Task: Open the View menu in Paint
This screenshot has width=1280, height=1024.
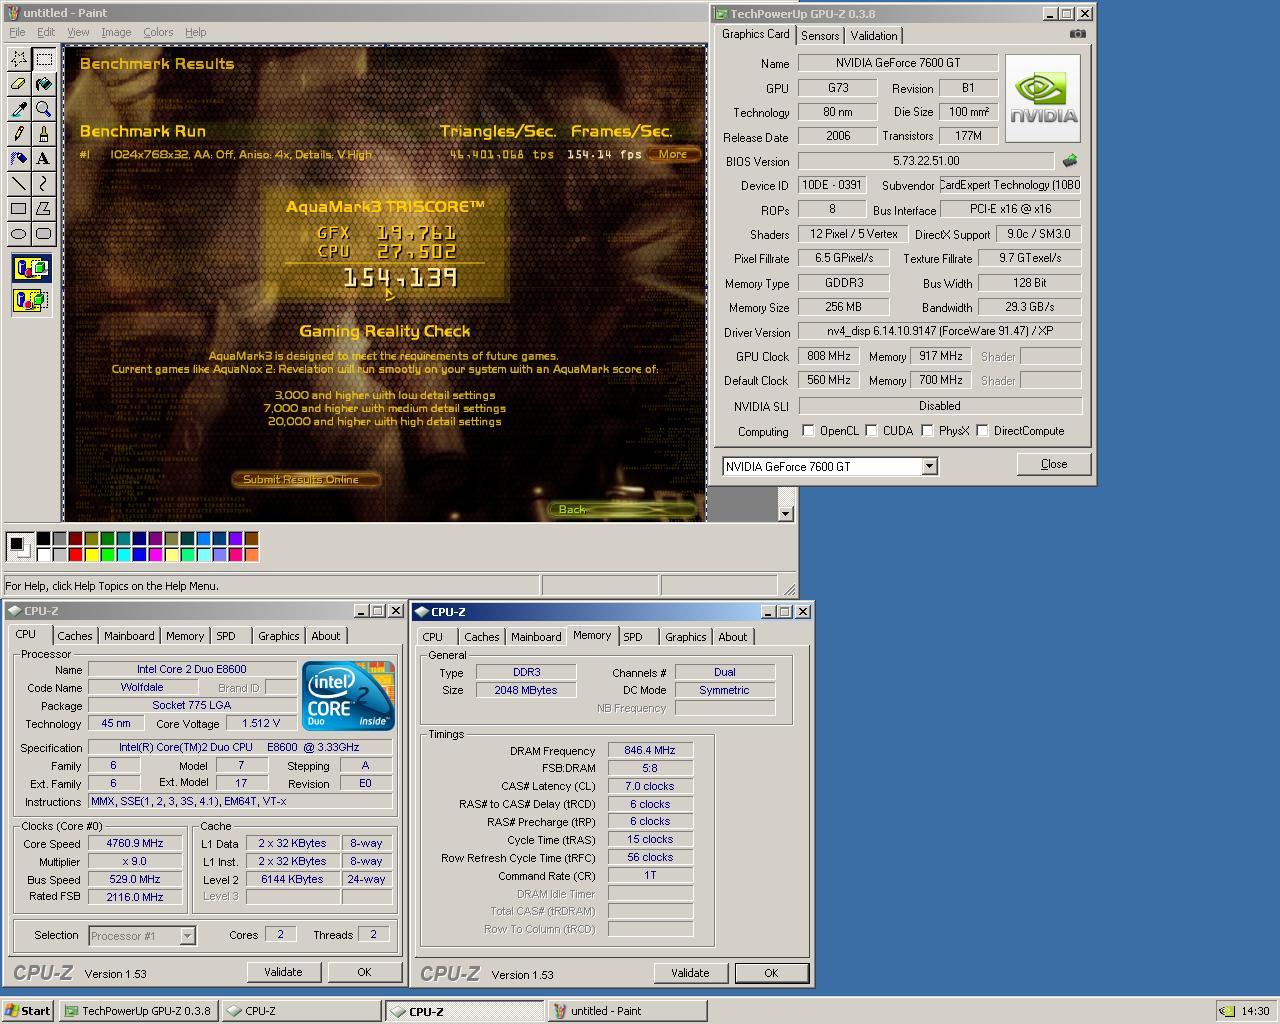Action: click(78, 32)
